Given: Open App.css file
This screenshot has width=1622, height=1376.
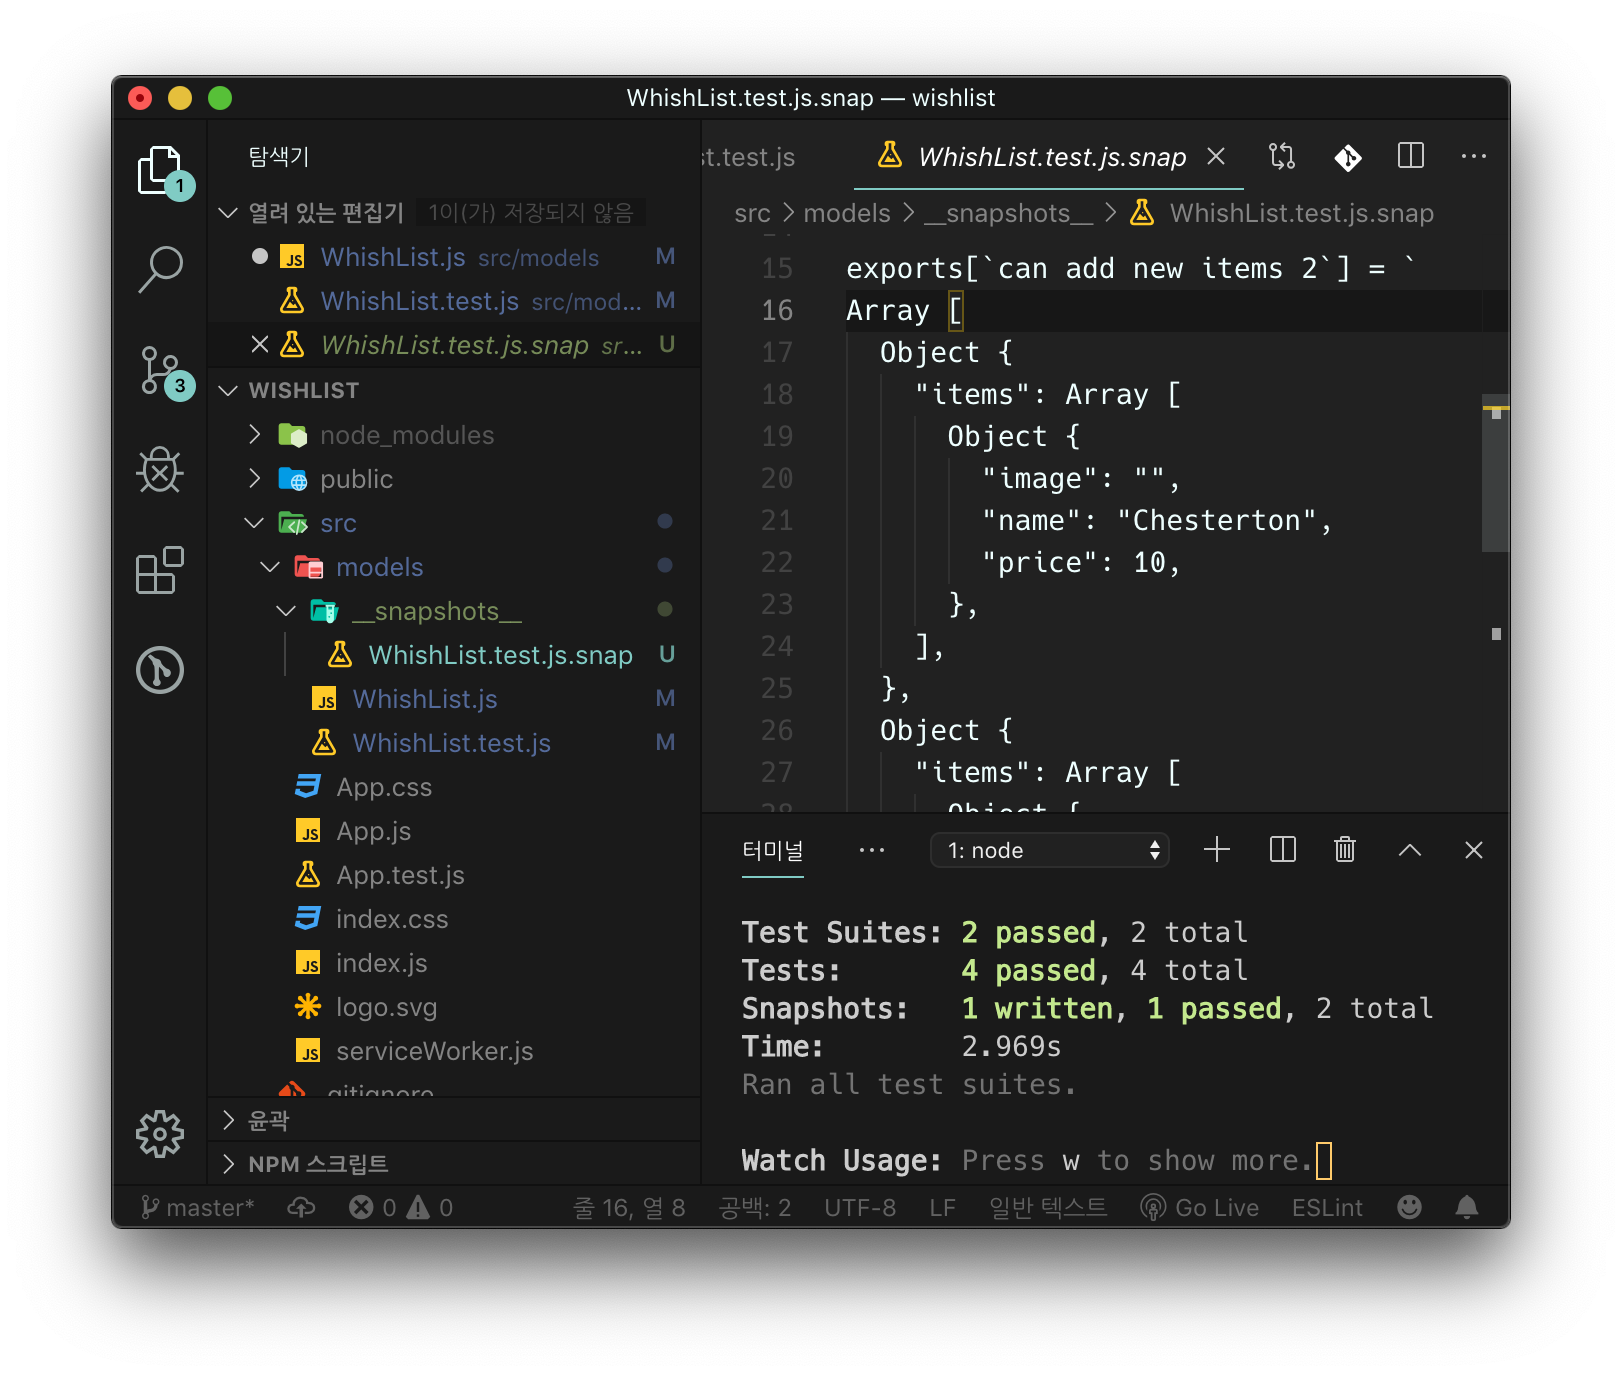Looking at the screenshot, I should pos(455,787).
